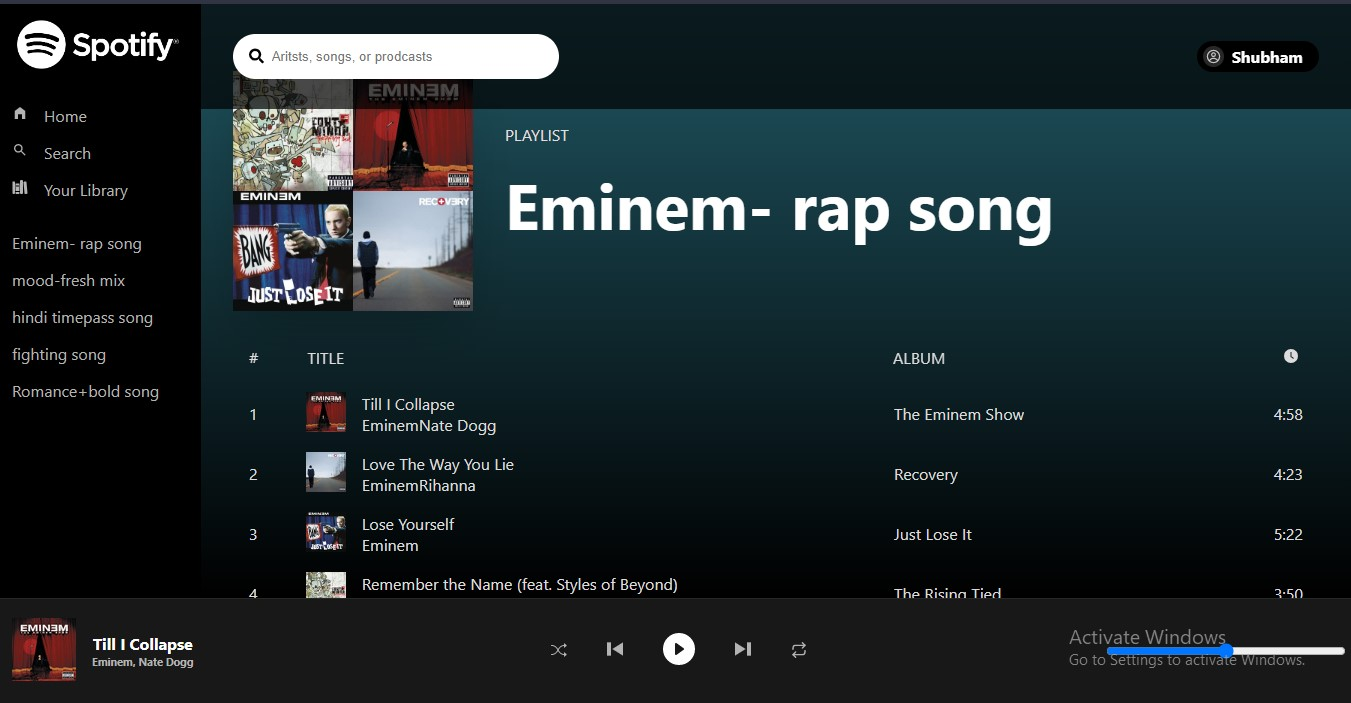Open the Eminem- rap song playlist in sidebar

click(77, 244)
